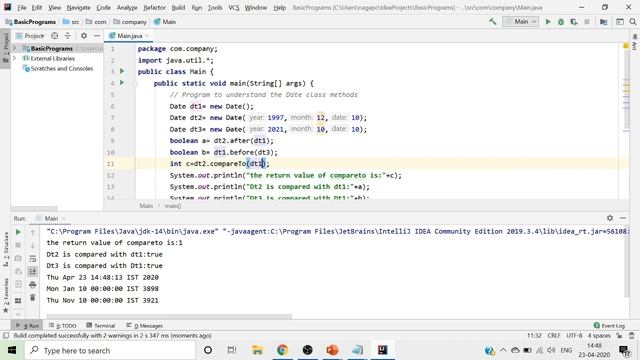Click the yellow warning indicator atop editor scrollbar

[x=626, y=46]
